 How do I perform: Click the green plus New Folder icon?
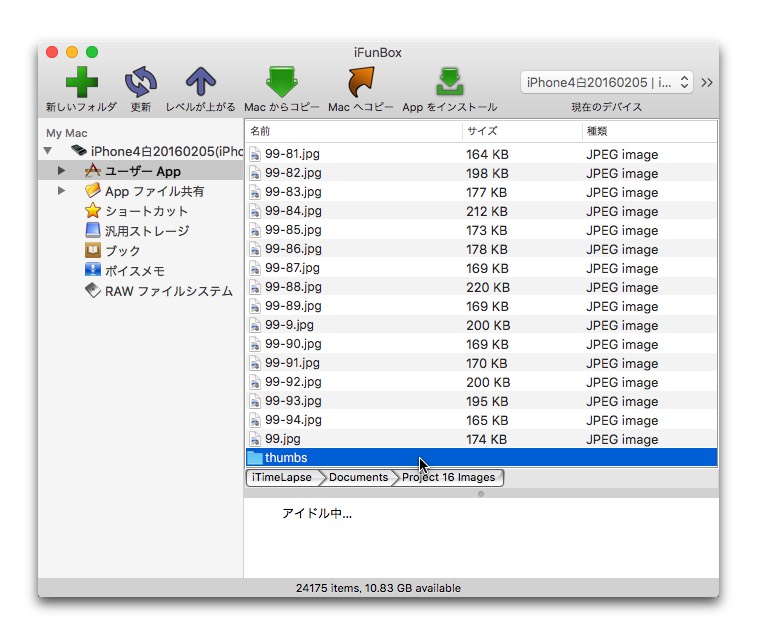(82, 82)
